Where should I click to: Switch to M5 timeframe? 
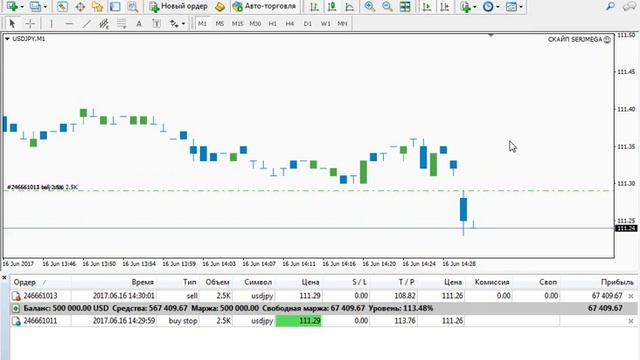[220, 24]
